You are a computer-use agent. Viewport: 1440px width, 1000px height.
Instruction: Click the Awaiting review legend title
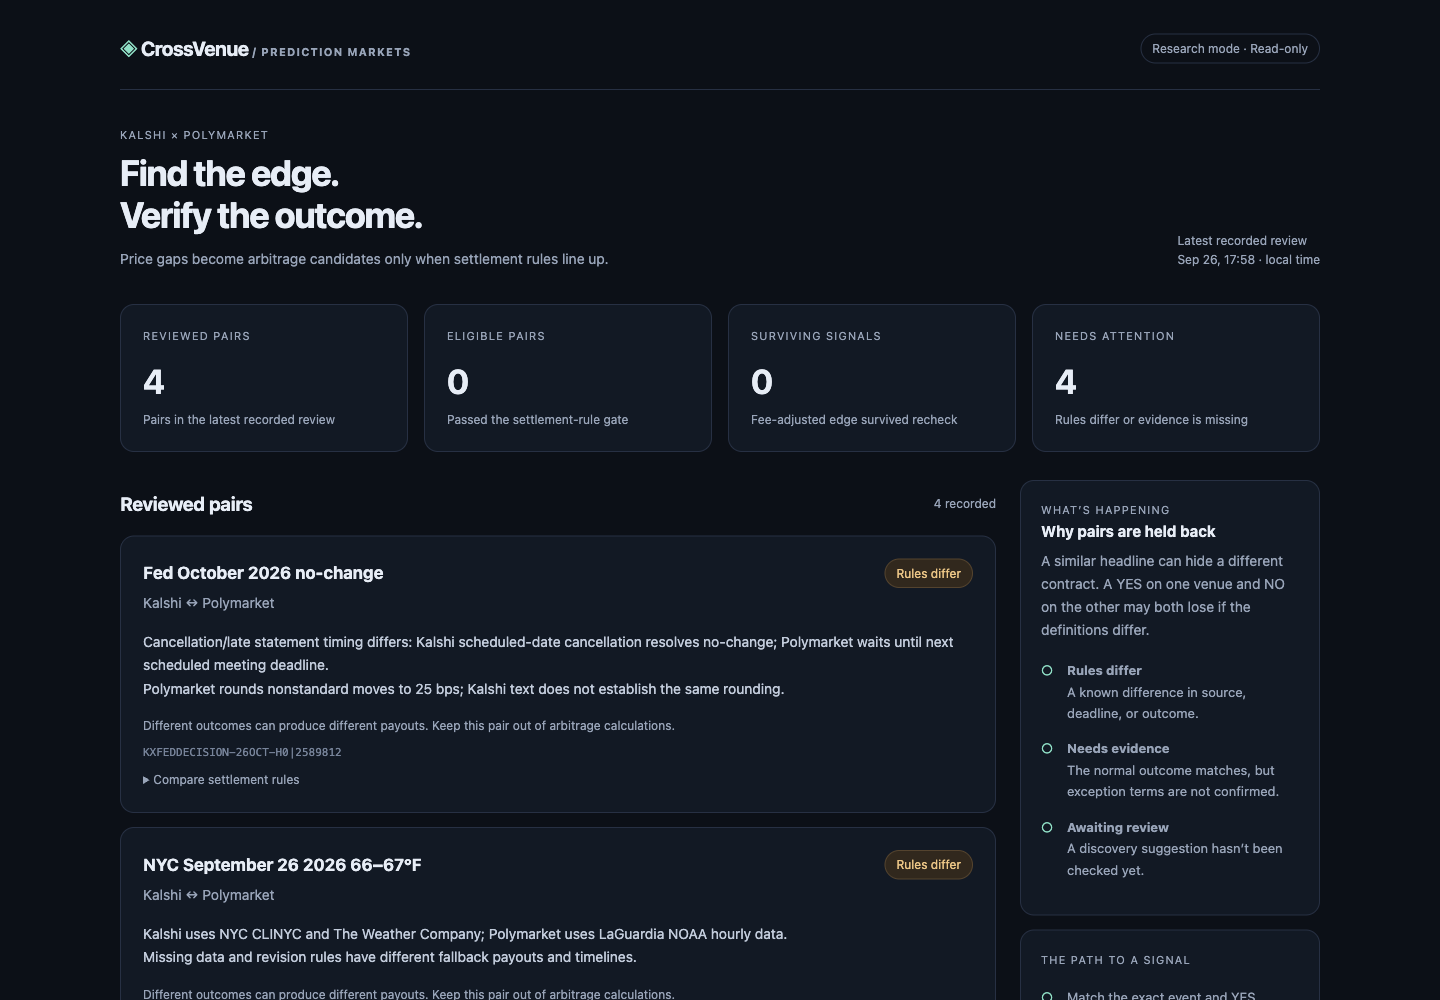click(1118, 828)
